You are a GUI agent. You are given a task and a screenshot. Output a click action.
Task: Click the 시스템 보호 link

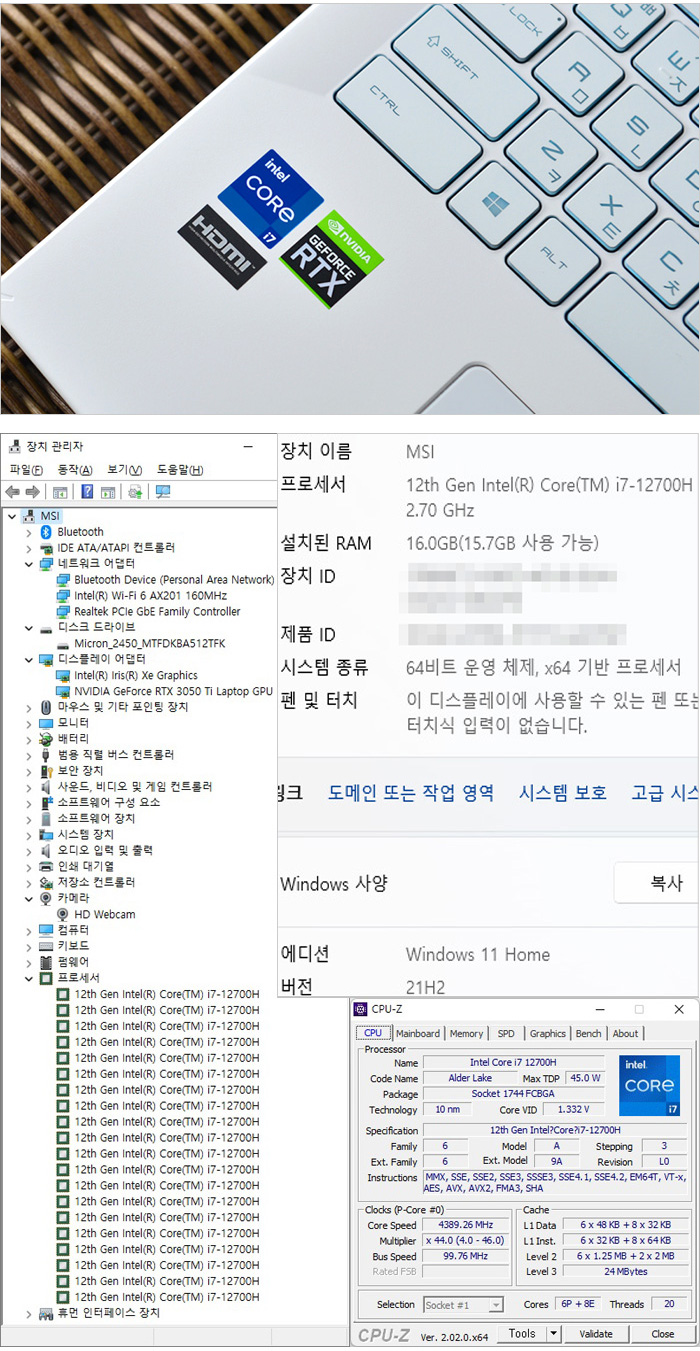(562, 793)
